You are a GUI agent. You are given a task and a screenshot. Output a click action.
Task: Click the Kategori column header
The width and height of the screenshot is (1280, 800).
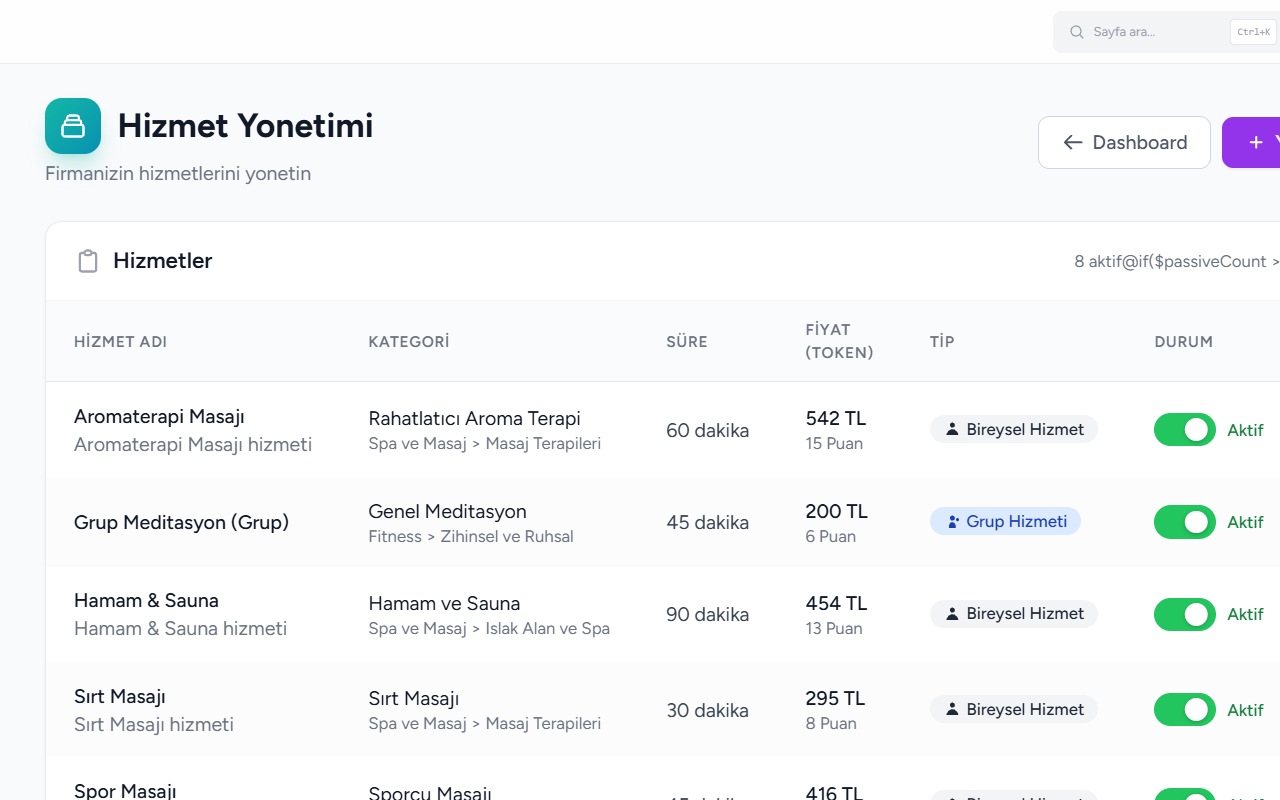[x=409, y=342]
